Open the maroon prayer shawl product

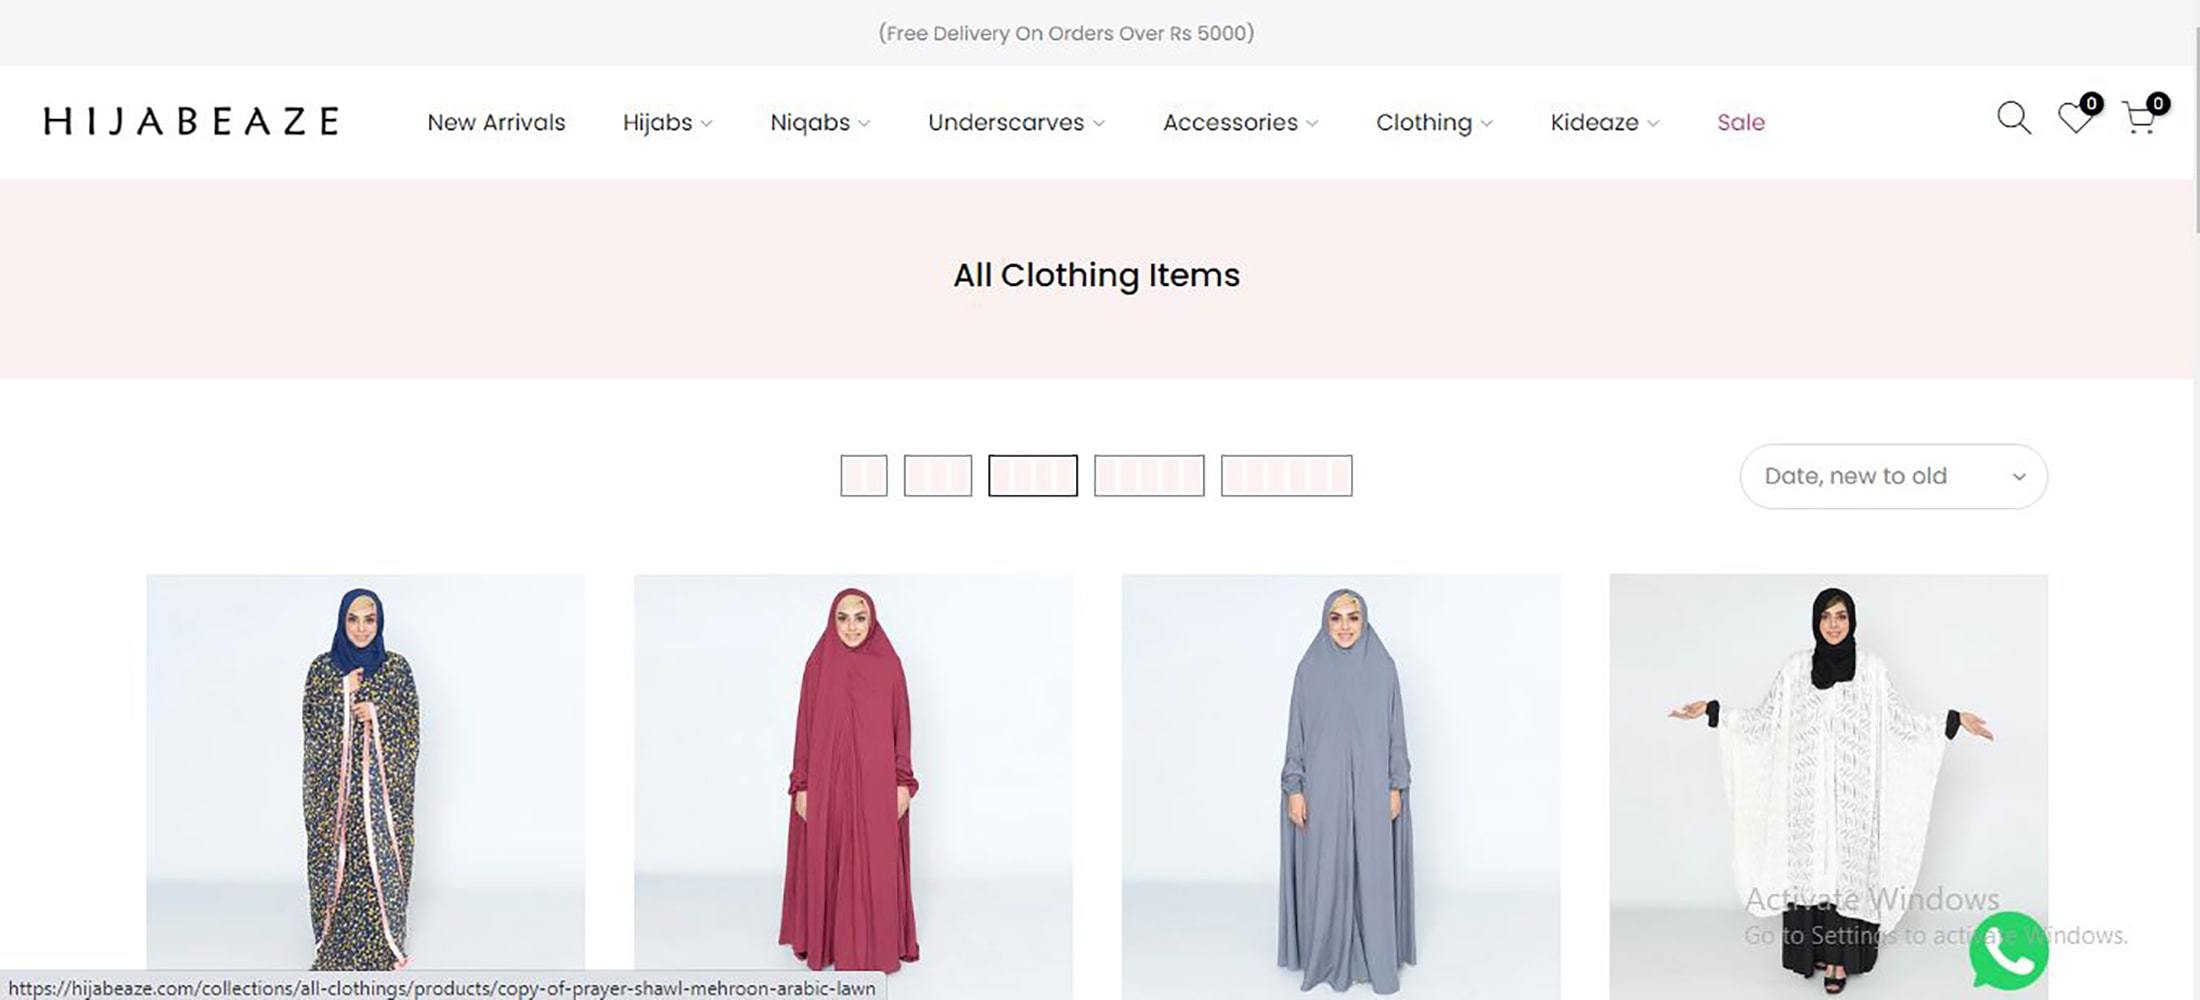pyautogui.click(x=852, y=780)
